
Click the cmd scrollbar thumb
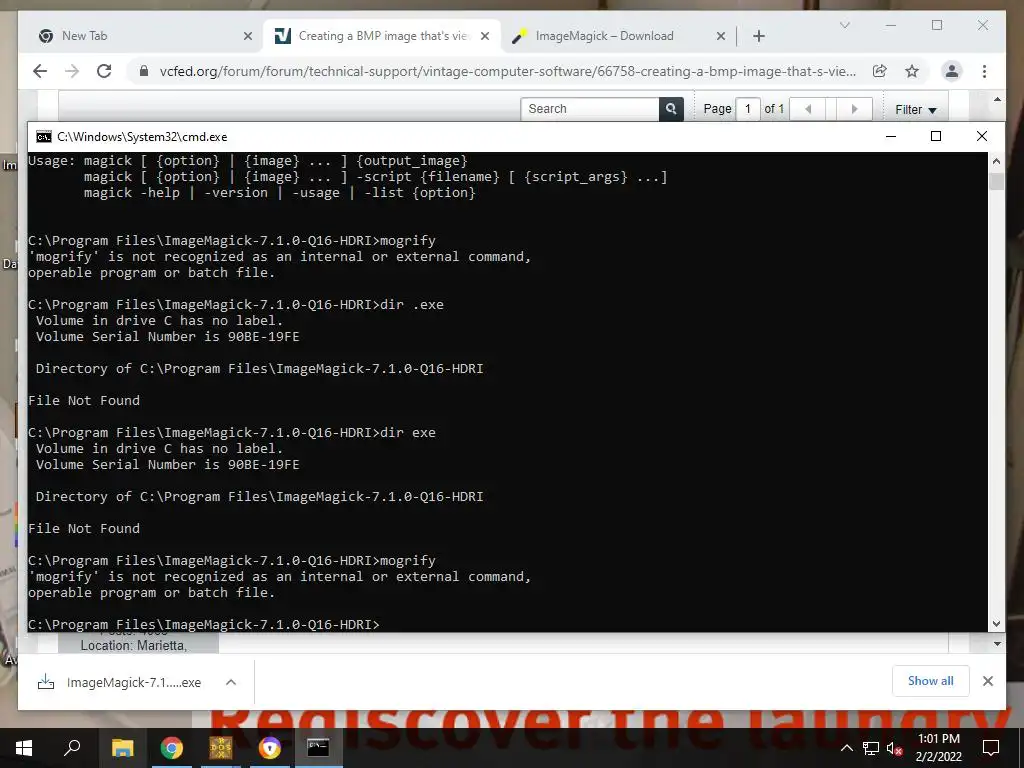pyautogui.click(x=996, y=181)
